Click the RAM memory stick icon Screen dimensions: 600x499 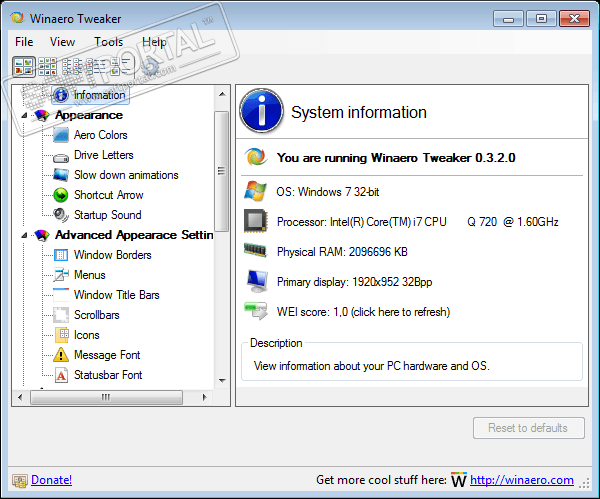coord(255,251)
